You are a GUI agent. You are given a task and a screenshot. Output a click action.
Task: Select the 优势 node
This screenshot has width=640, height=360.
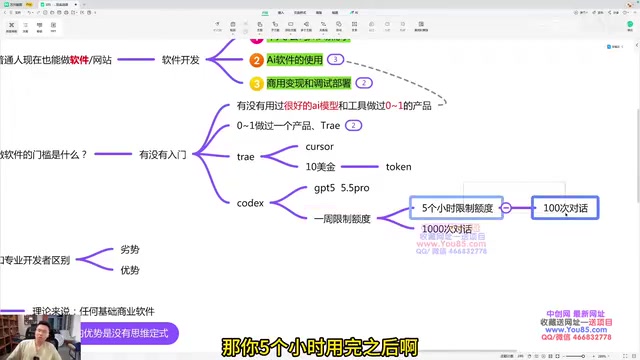[x=130, y=270]
